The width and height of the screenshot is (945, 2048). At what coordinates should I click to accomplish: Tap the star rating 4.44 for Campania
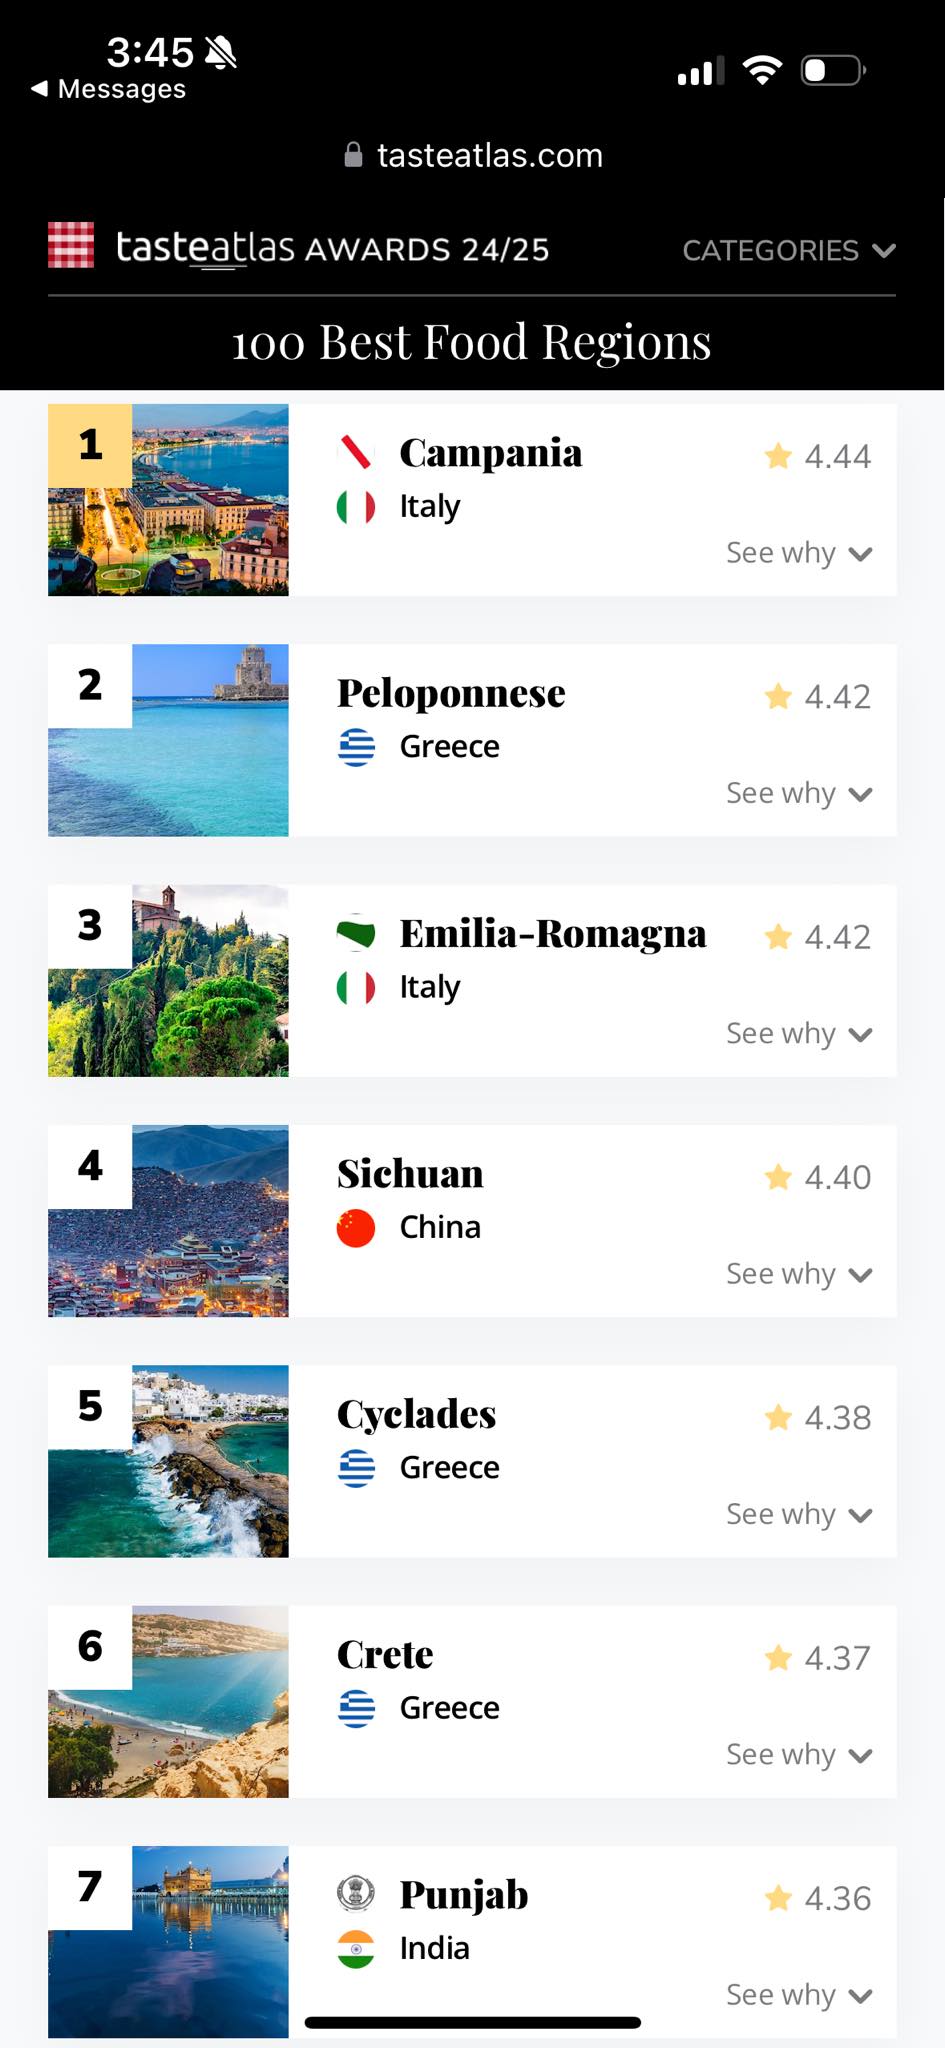(x=817, y=456)
